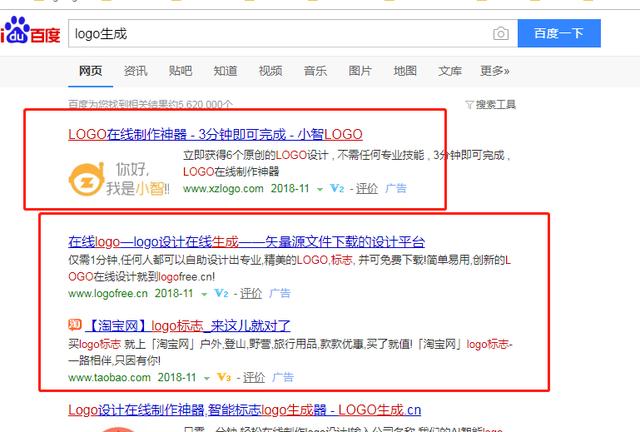Switch to the 资讯 tab
This screenshot has width=640, height=432.
[x=136, y=71]
